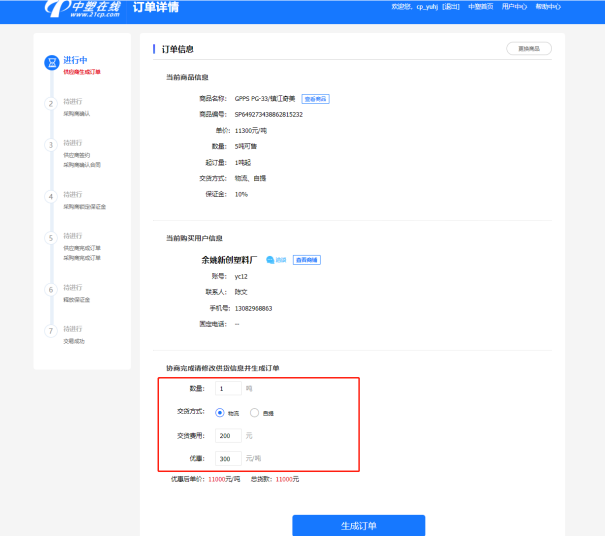Click the 订单详情 page title

(x=156, y=7)
